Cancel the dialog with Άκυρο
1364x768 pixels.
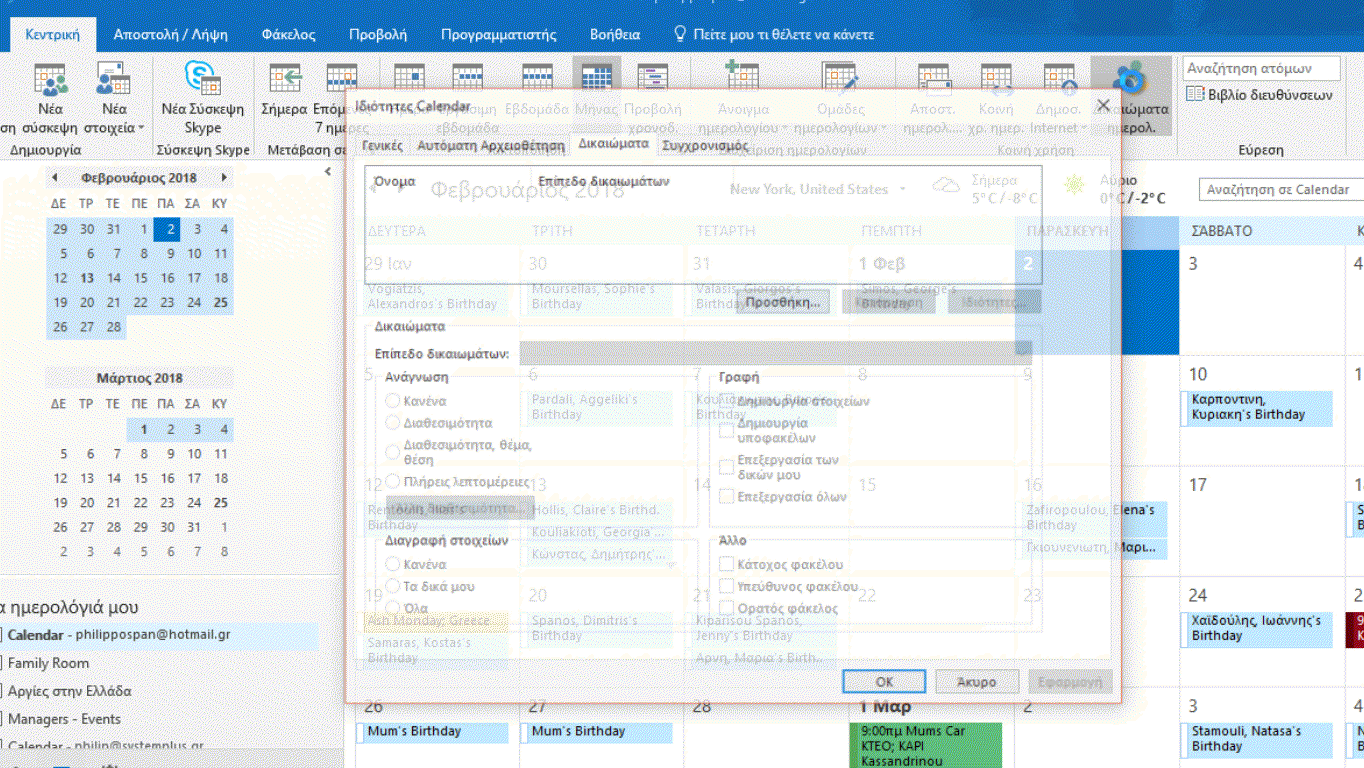(x=977, y=681)
